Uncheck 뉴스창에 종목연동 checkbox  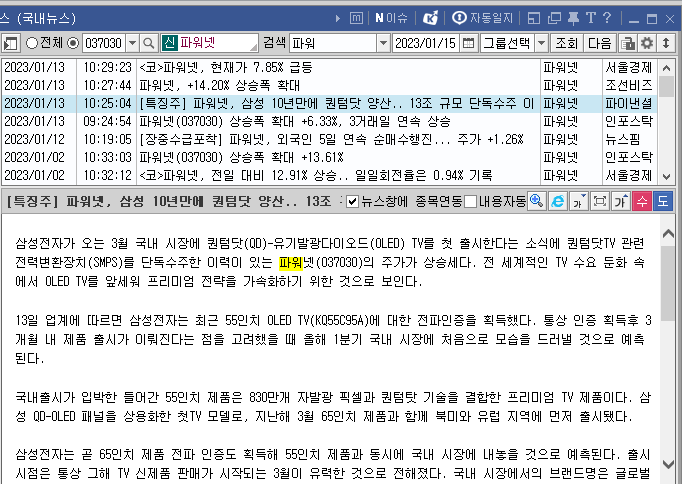tap(352, 202)
